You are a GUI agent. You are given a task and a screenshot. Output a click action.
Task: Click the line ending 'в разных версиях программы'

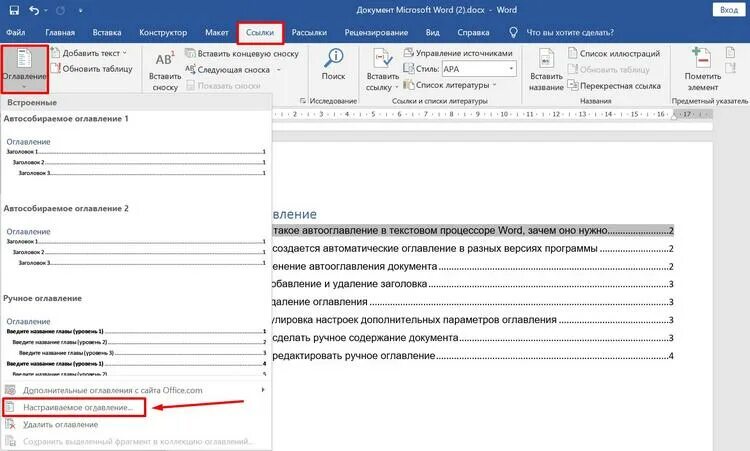473,249
